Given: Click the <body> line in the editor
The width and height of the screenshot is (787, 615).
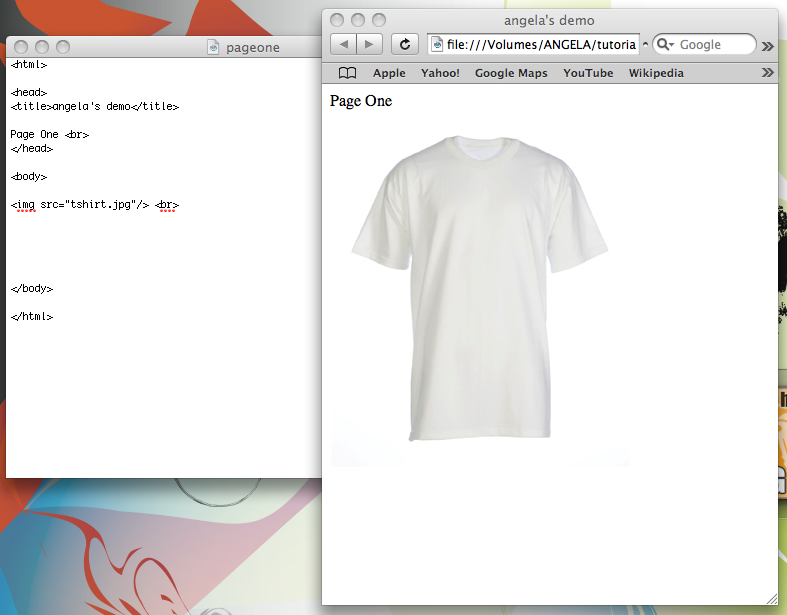Looking at the screenshot, I should pyautogui.click(x=29, y=176).
